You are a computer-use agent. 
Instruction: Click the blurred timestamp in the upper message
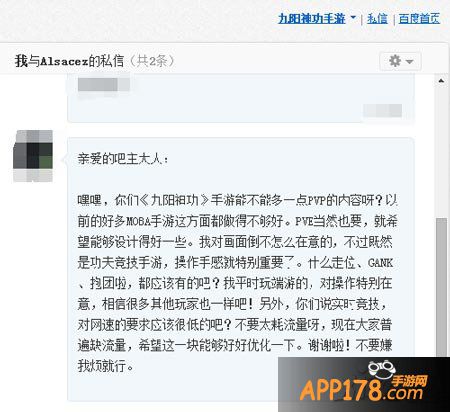point(383,111)
